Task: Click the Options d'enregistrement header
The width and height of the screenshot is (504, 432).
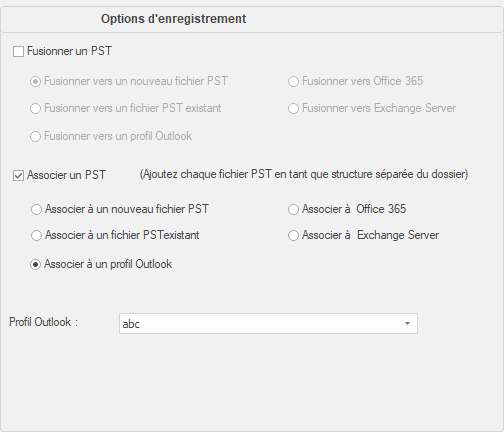Action: pyautogui.click(x=173, y=19)
